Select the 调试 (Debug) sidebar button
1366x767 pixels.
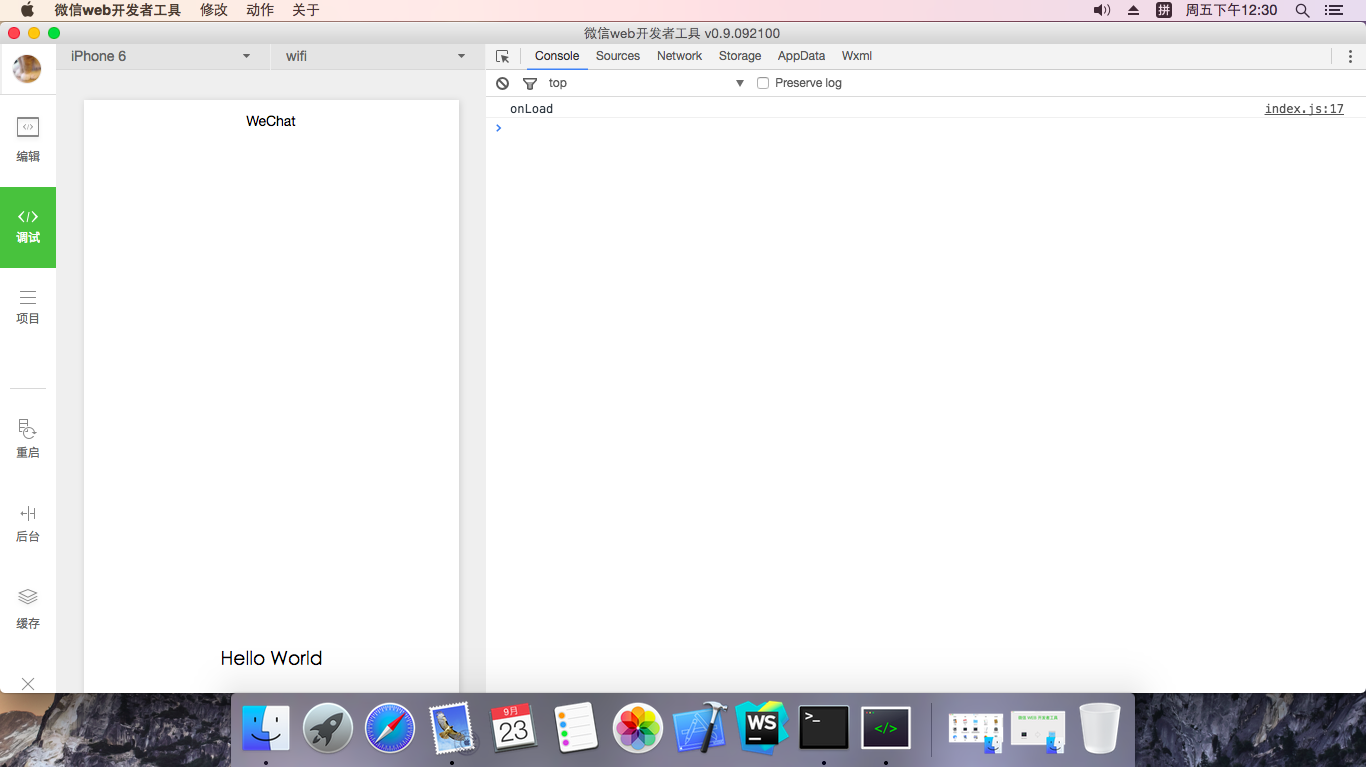(x=28, y=227)
